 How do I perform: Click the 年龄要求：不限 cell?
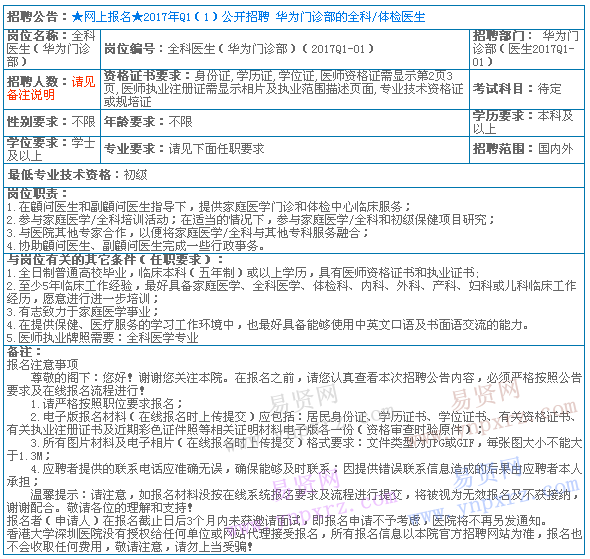(285, 122)
